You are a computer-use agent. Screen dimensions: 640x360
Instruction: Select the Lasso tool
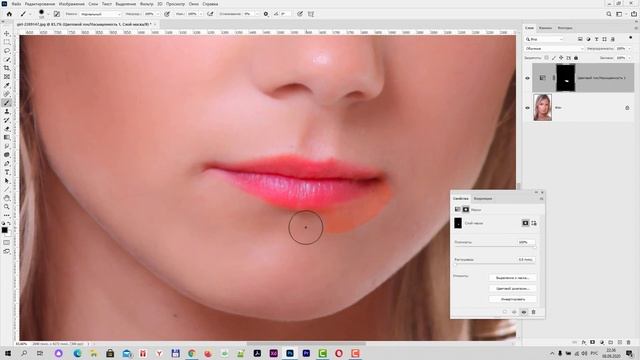pos(7,51)
